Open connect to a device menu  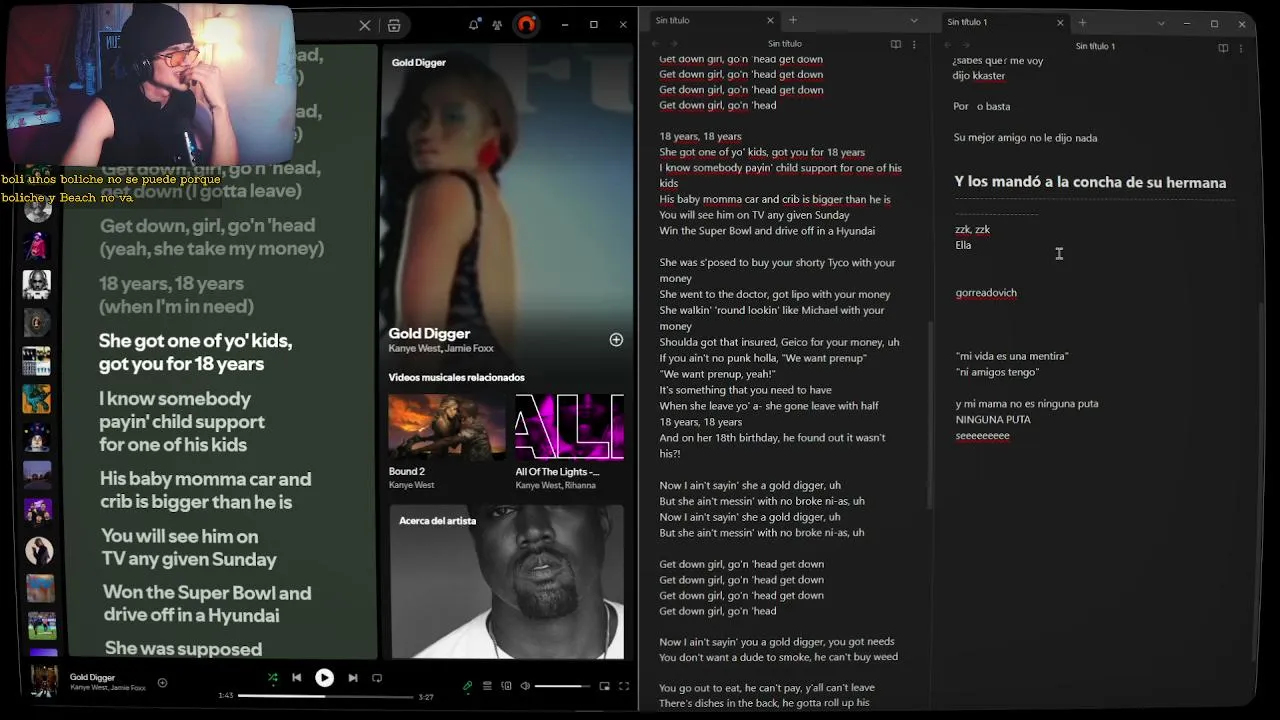[x=506, y=686]
